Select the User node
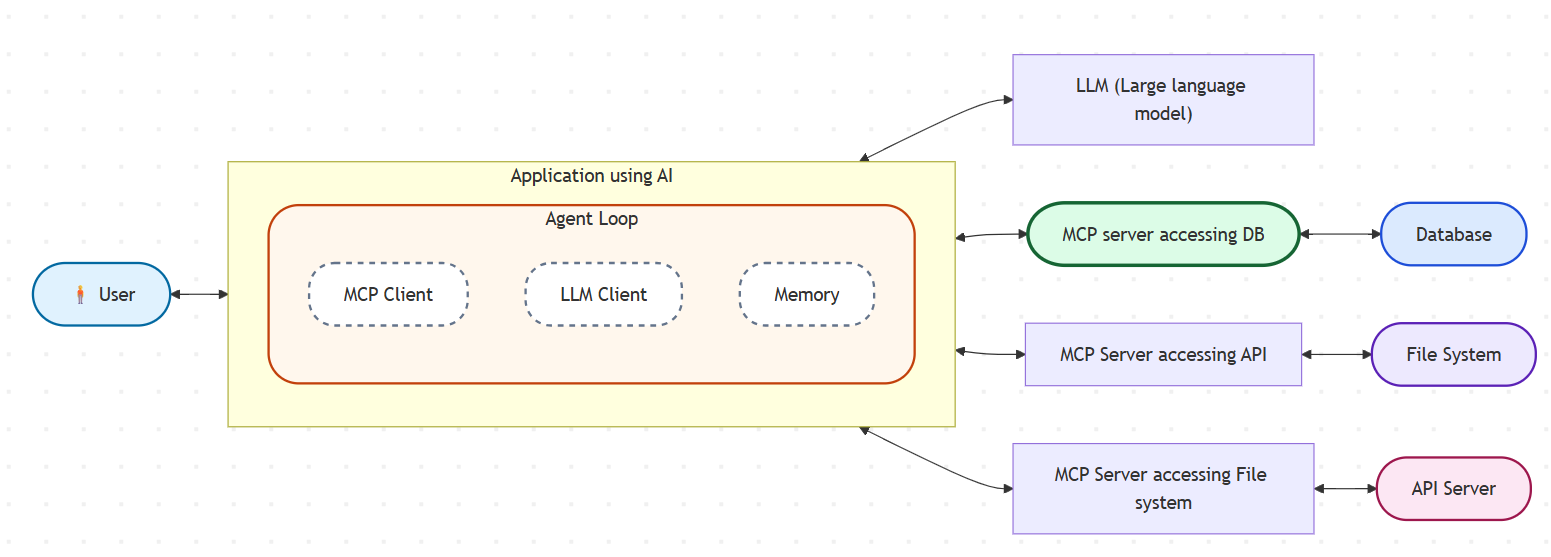Screen dimensions: 1551x557 tap(115, 295)
